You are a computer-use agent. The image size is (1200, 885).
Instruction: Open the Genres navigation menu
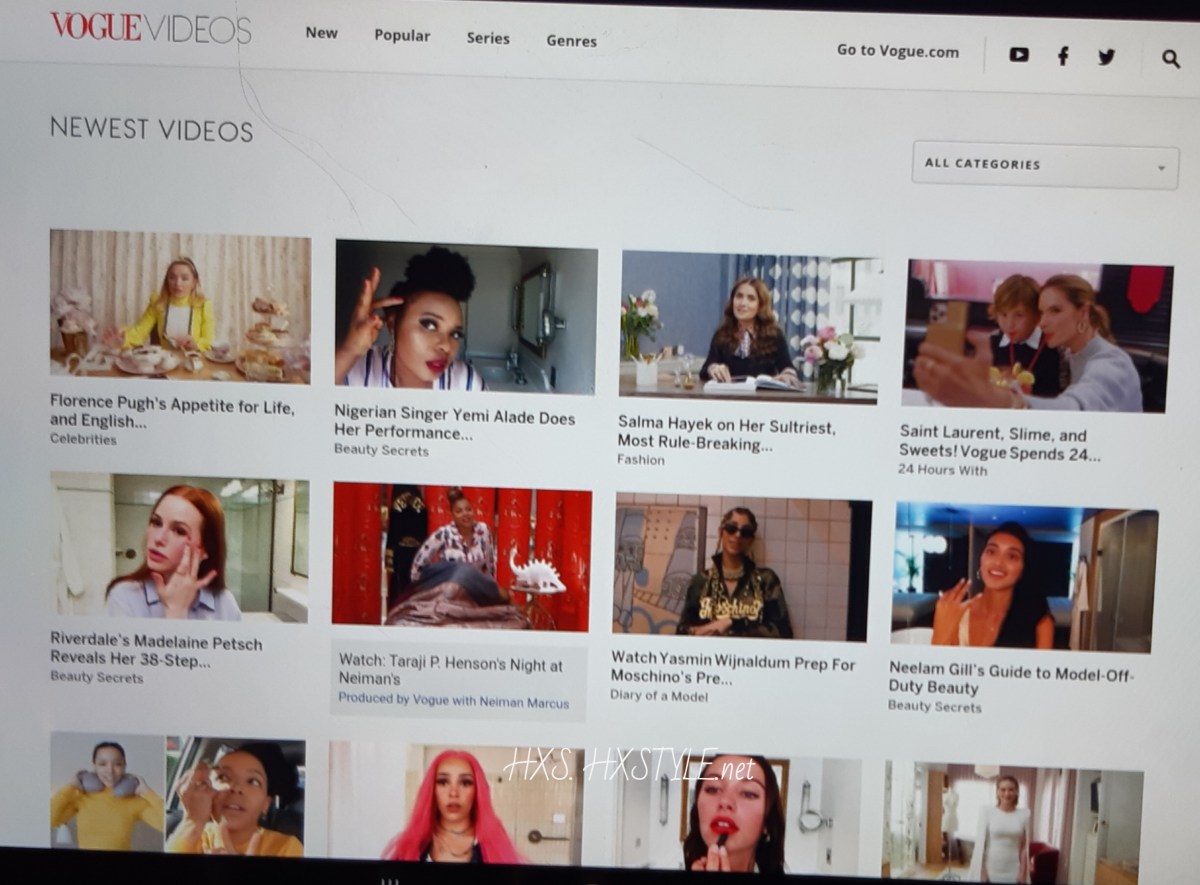pos(572,41)
